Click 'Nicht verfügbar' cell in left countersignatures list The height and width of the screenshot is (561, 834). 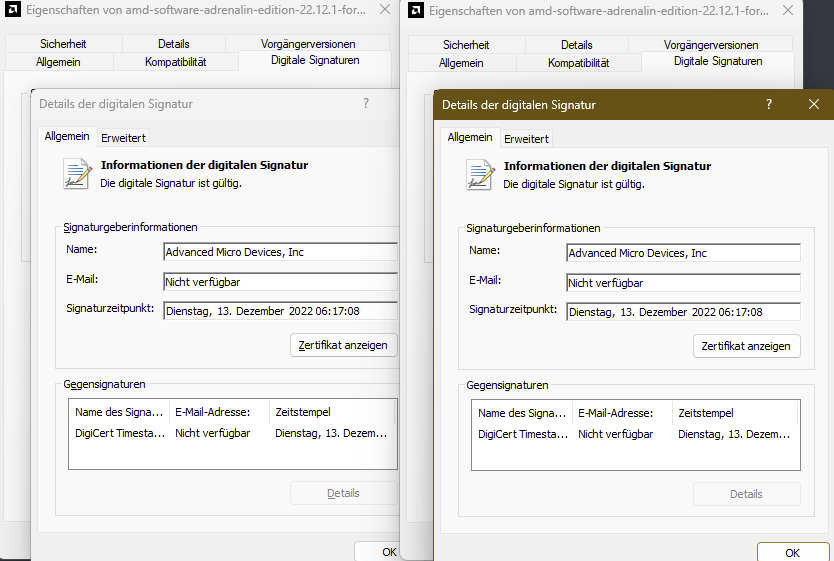[x=212, y=433]
